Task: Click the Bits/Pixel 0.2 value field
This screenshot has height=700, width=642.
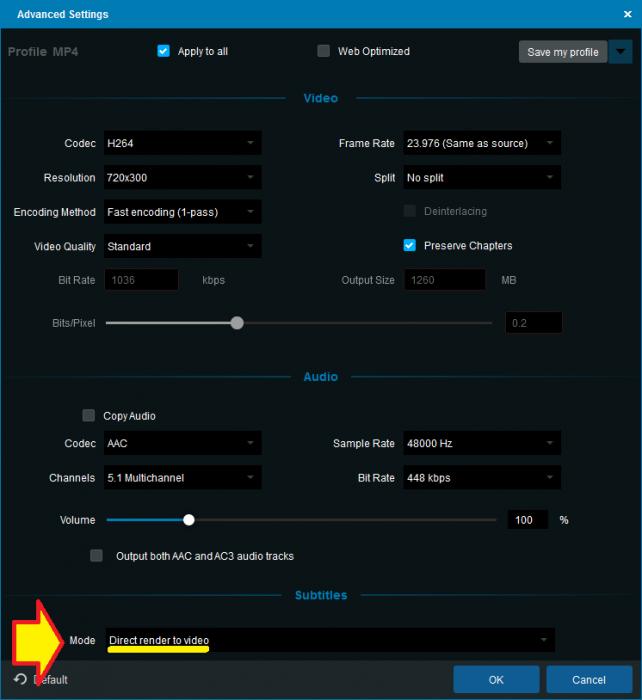Action: point(534,323)
